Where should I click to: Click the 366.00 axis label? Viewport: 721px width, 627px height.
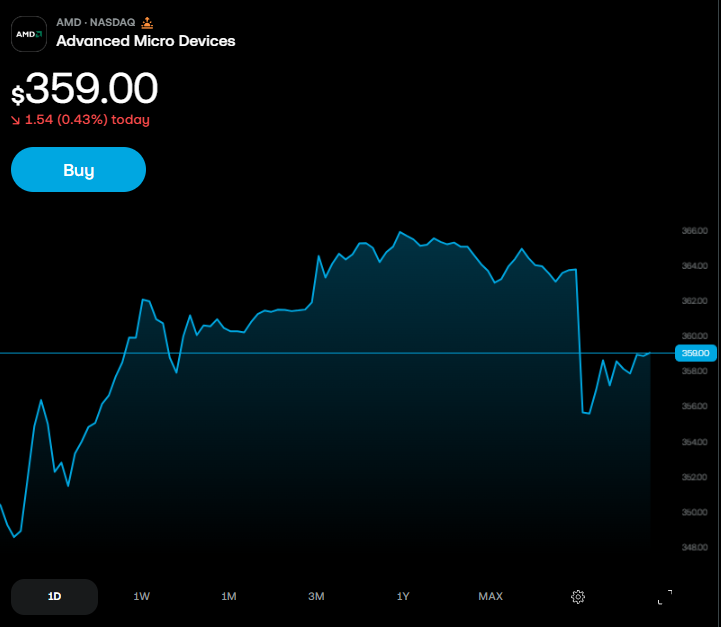[x=695, y=231]
